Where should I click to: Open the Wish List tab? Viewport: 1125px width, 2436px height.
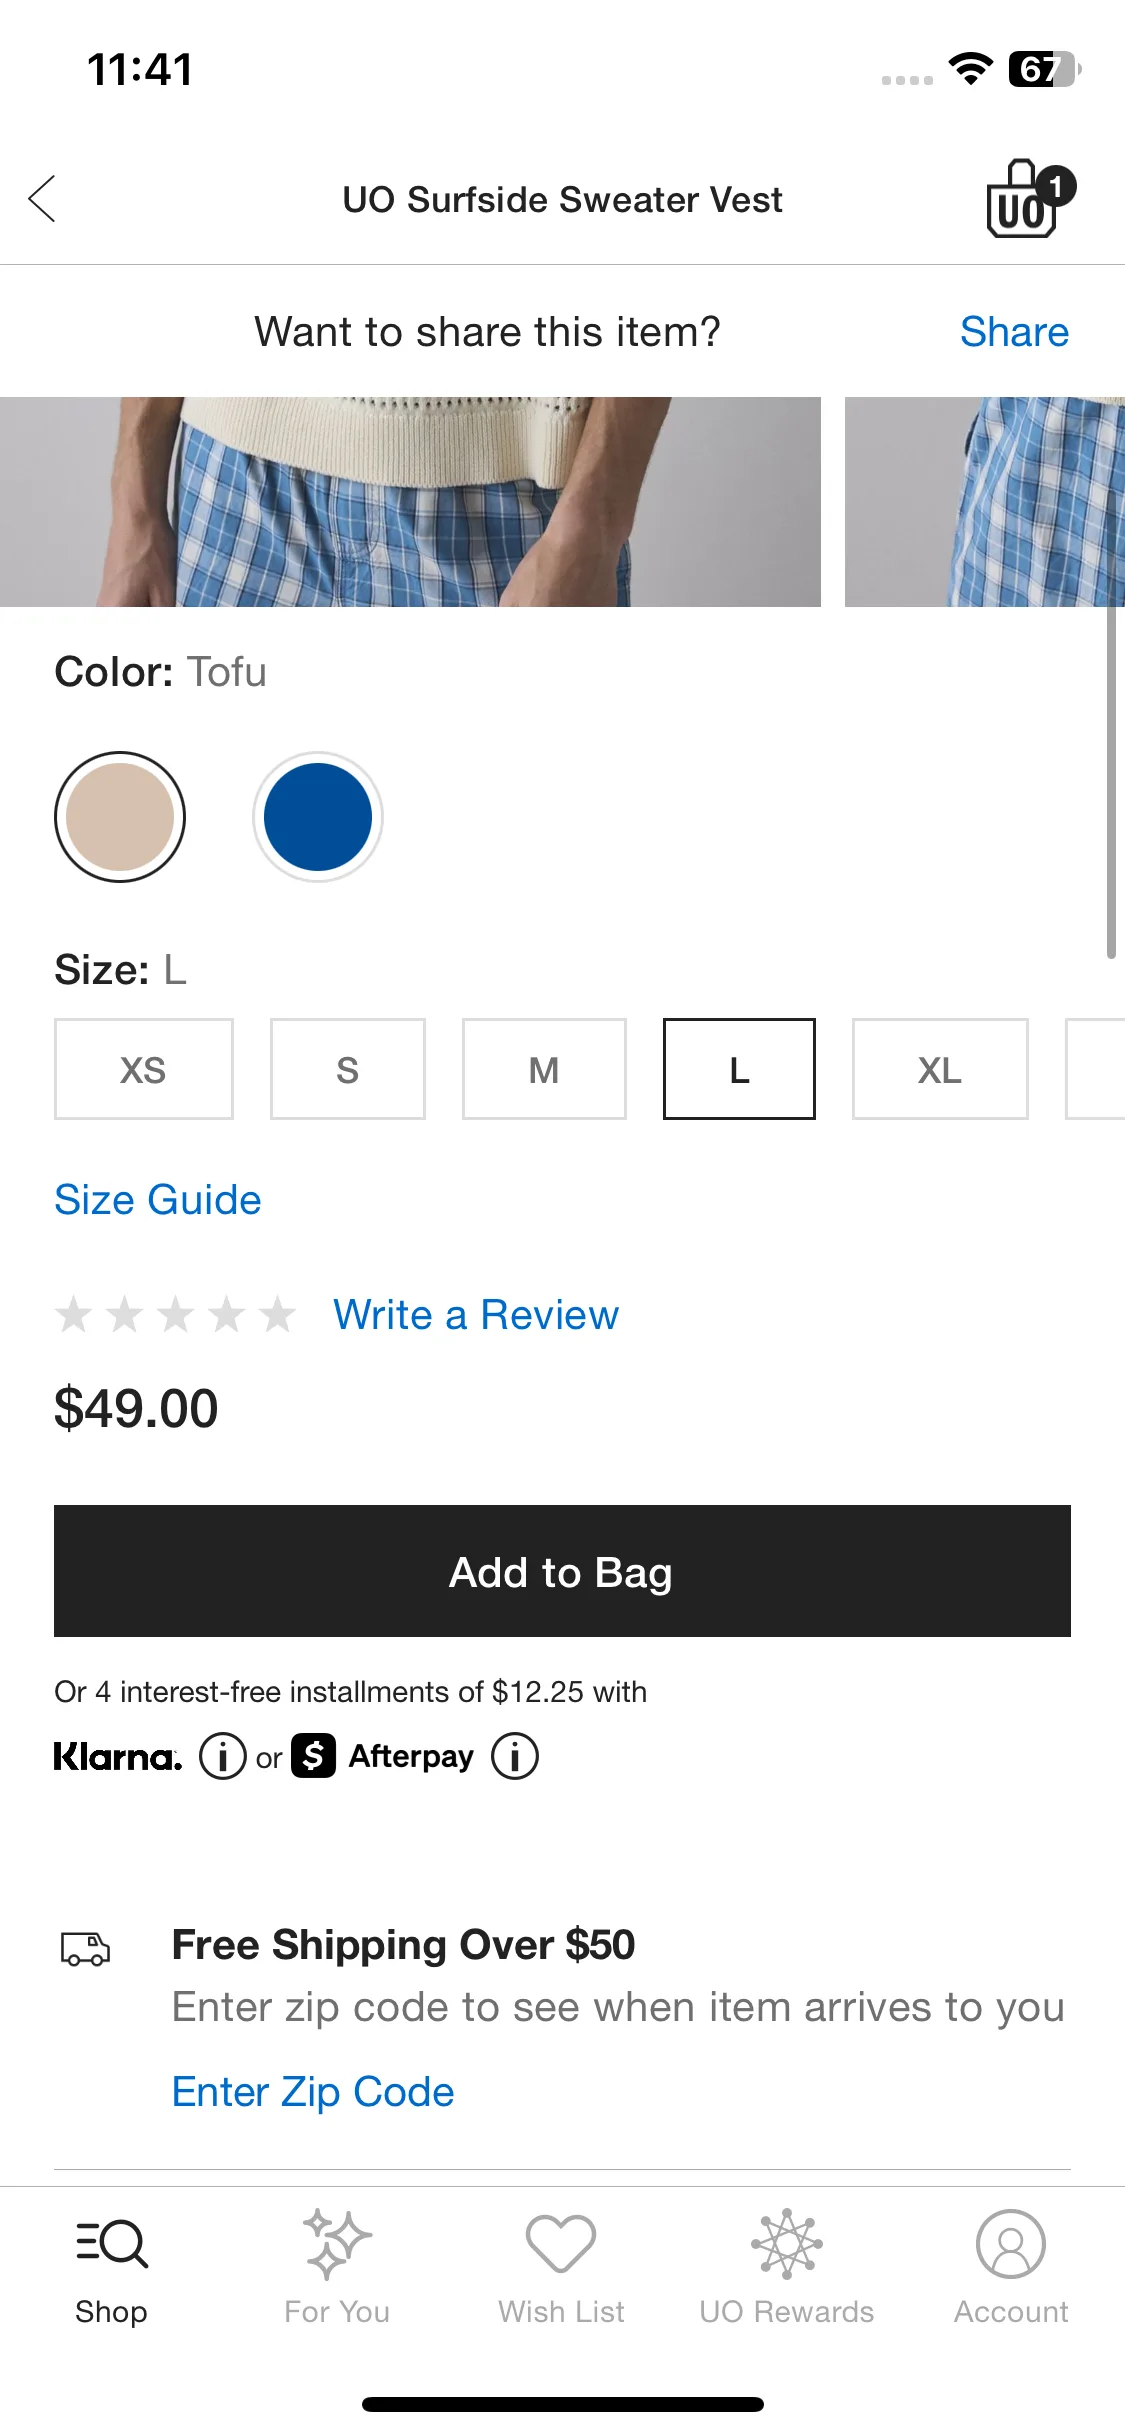(561, 2266)
